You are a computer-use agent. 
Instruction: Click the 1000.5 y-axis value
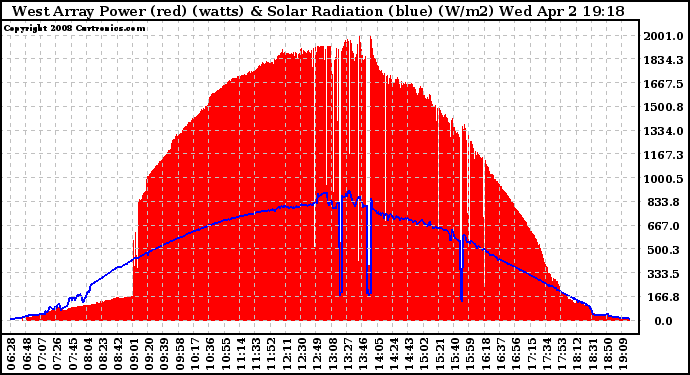(x=664, y=179)
